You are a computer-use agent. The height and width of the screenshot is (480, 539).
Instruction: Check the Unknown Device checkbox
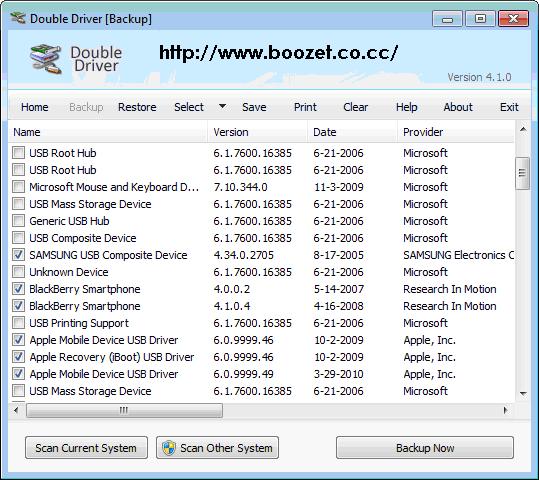point(19,271)
